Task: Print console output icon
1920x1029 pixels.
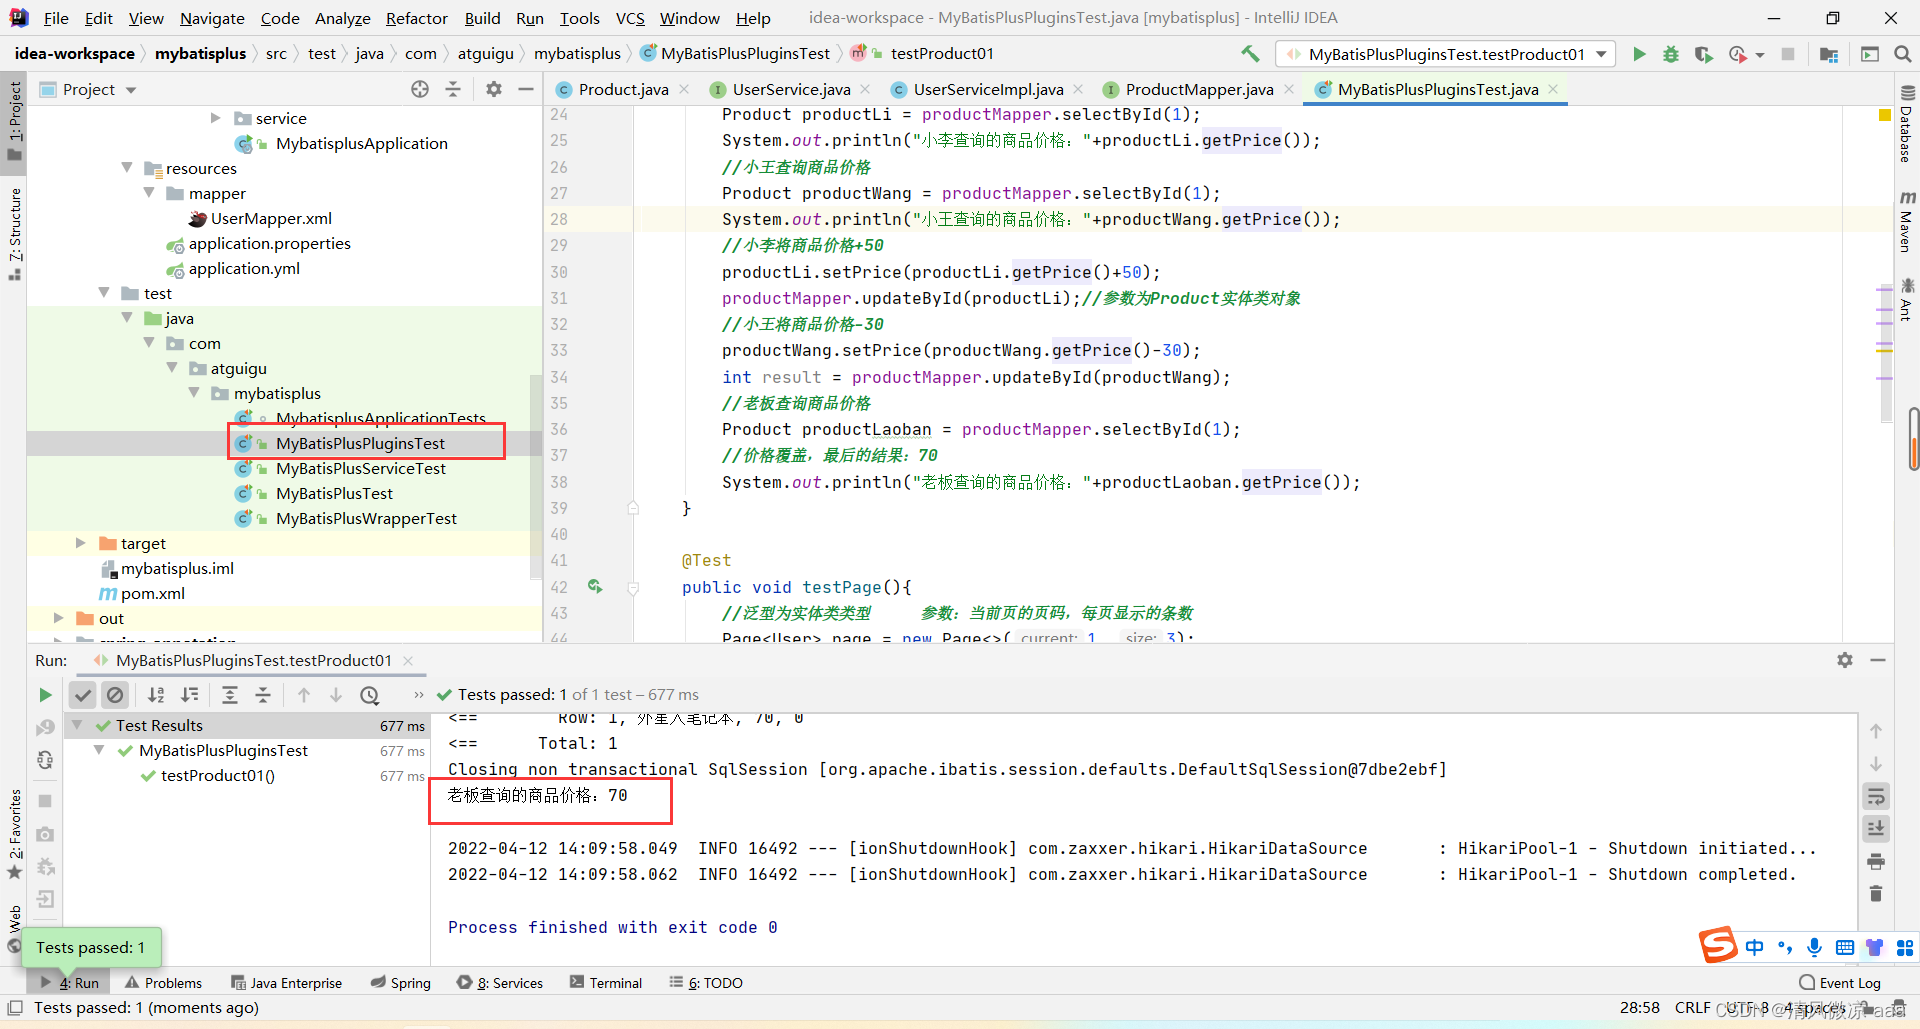Action: click(x=1876, y=861)
